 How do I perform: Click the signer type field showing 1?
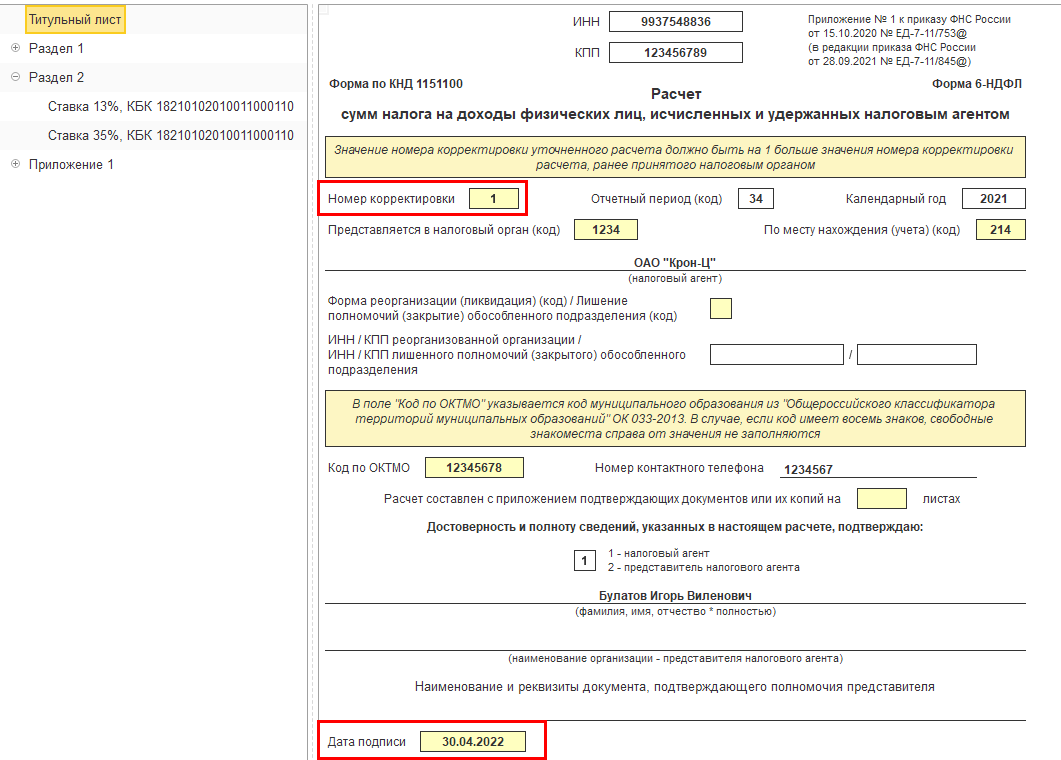(585, 560)
